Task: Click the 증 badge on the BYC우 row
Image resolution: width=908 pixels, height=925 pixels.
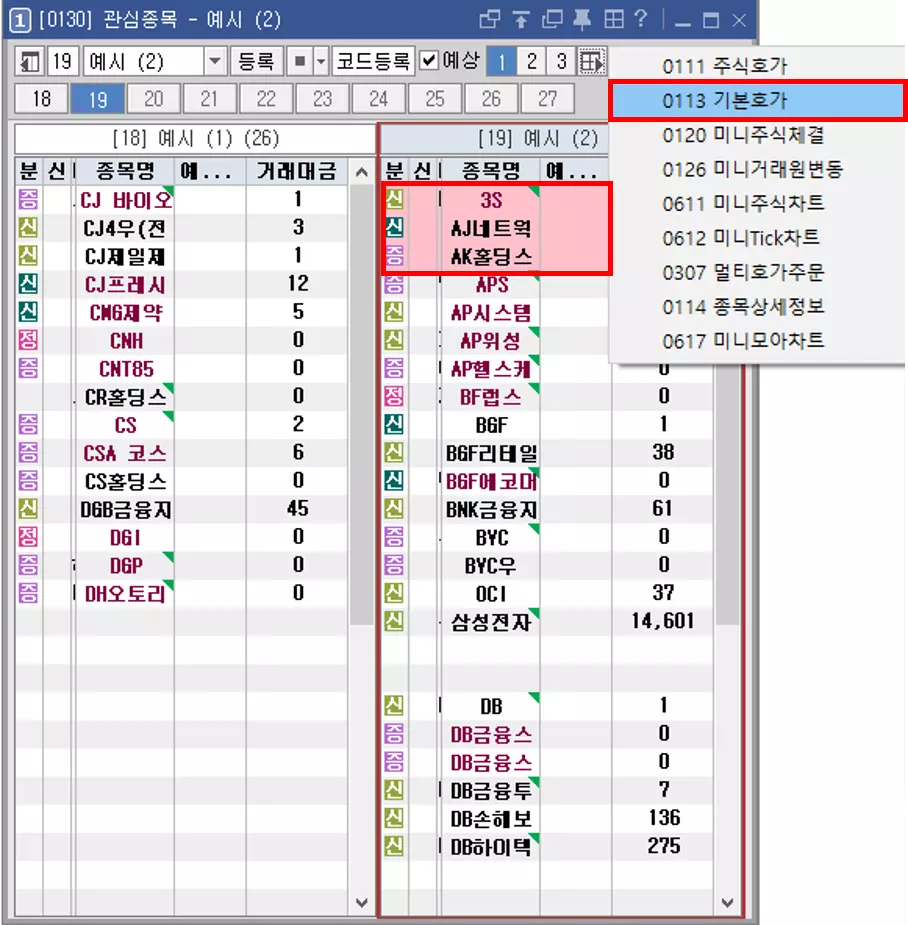Action: click(394, 565)
